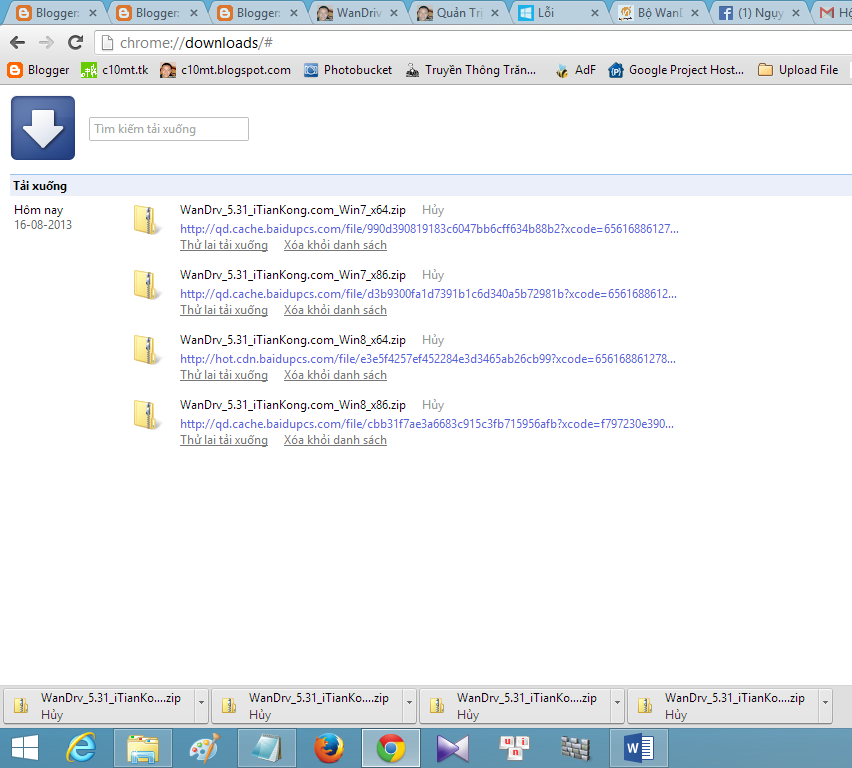Click the zip icon for Win7_x64 download
Viewport: 852px width, 768px height.
pos(147,220)
